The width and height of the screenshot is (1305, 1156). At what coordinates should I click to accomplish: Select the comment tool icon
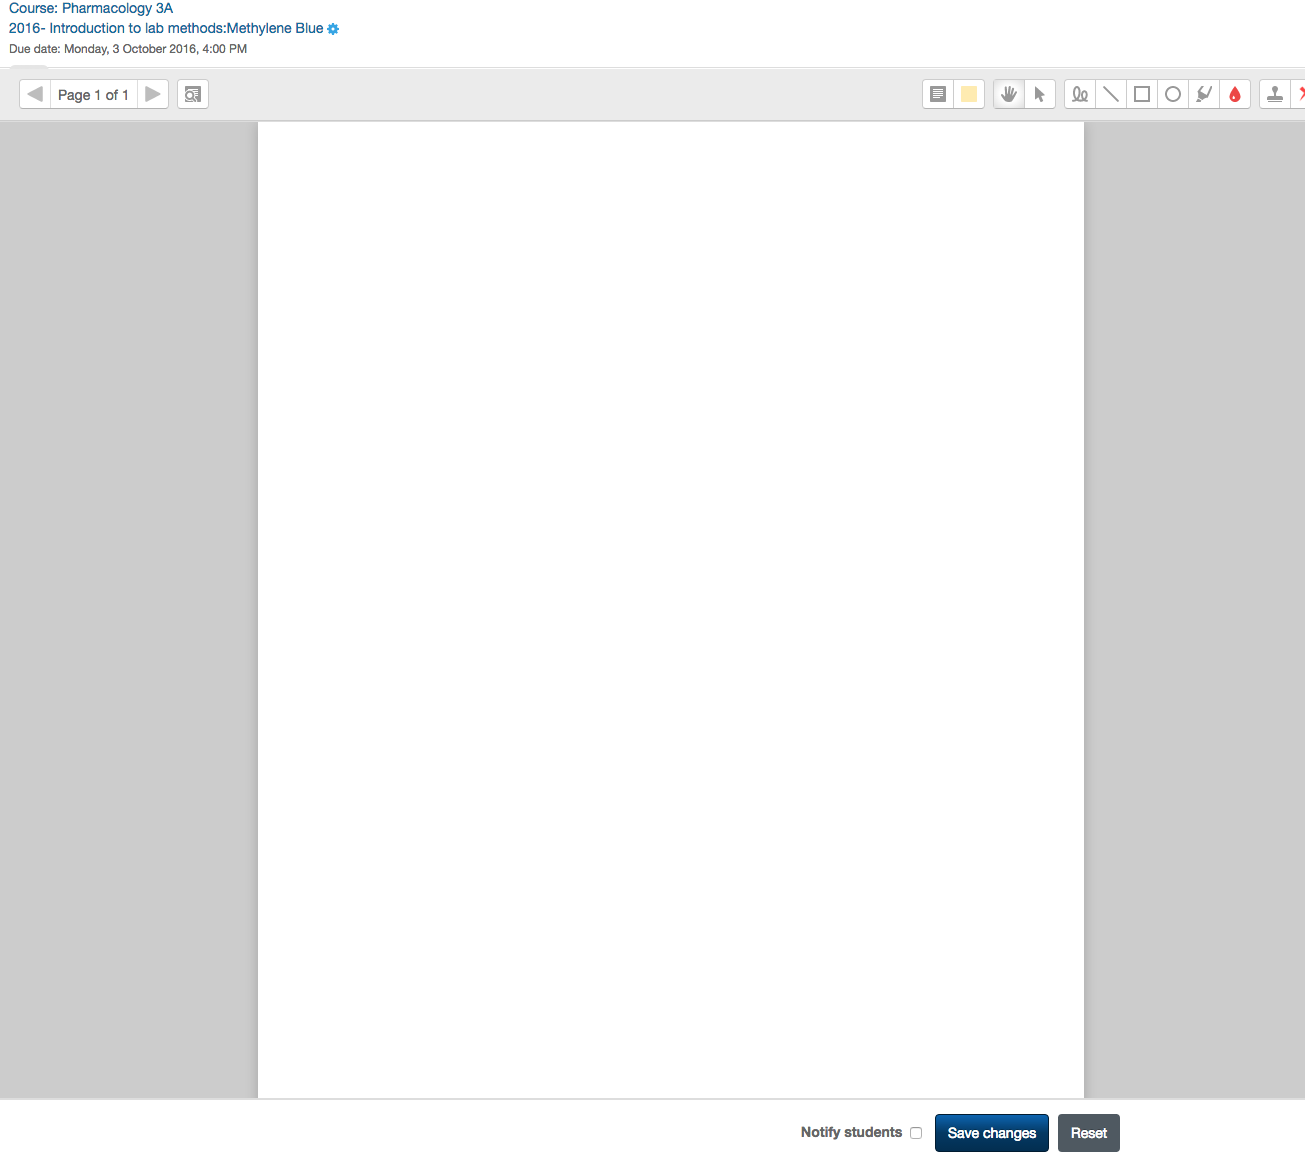(938, 94)
